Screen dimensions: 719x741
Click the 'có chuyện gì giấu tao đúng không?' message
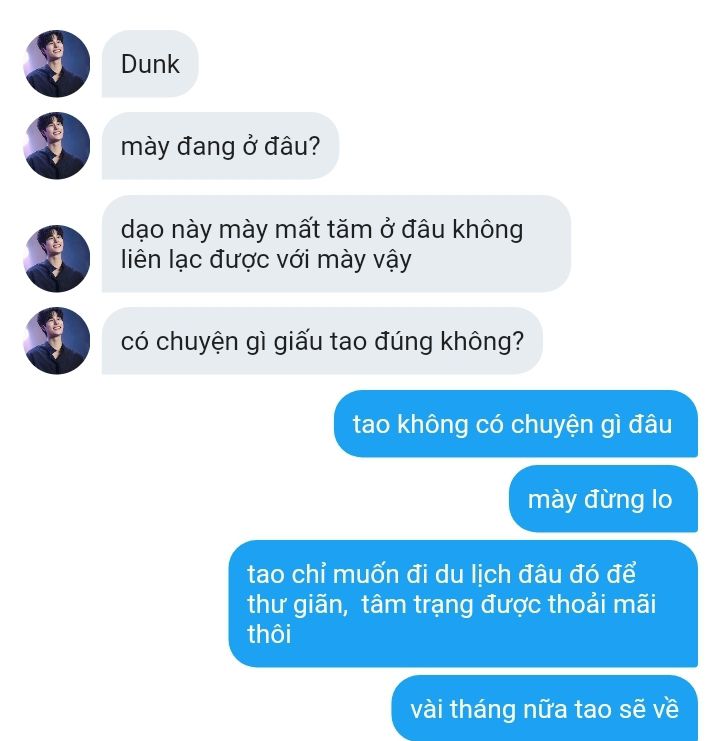pos(322,341)
